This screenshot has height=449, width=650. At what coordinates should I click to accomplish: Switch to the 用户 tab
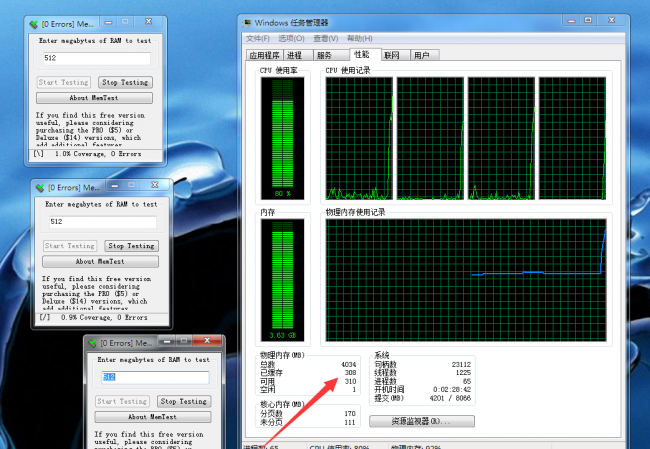click(424, 55)
